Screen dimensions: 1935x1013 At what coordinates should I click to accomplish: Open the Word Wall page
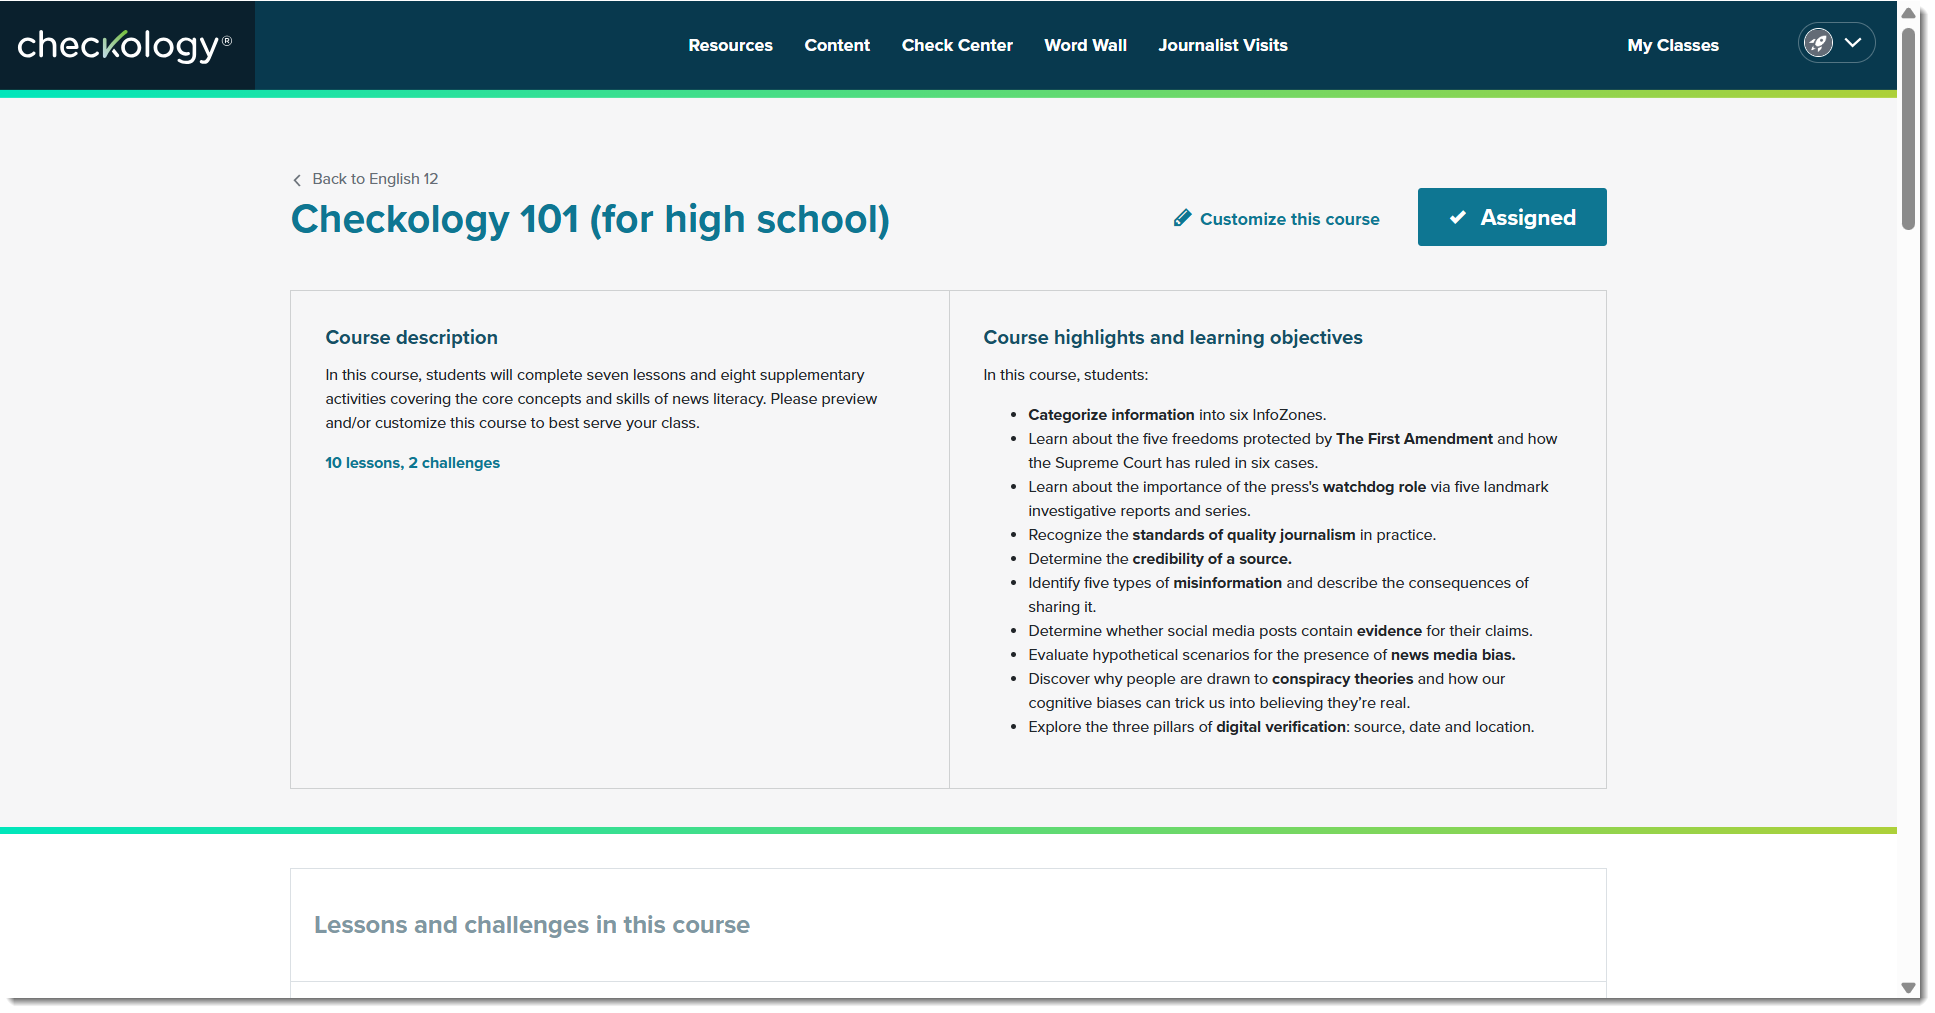(x=1085, y=45)
